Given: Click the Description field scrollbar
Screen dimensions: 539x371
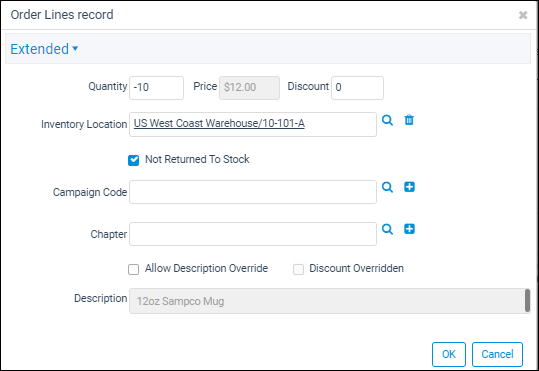Looking at the screenshot, I should [527, 301].
